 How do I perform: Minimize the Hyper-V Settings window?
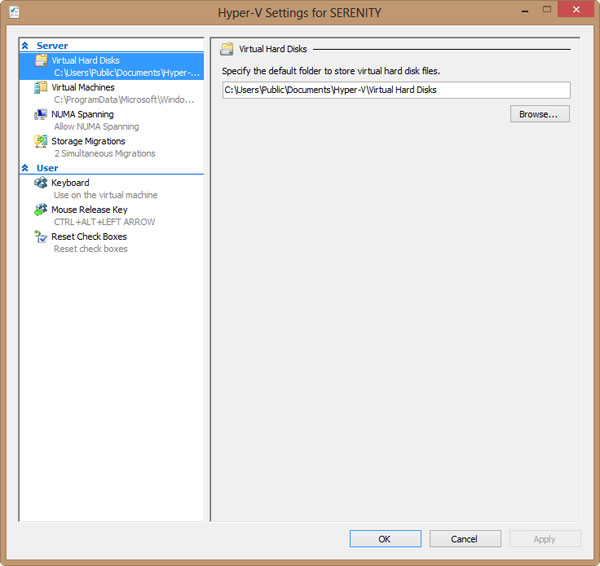525,10
